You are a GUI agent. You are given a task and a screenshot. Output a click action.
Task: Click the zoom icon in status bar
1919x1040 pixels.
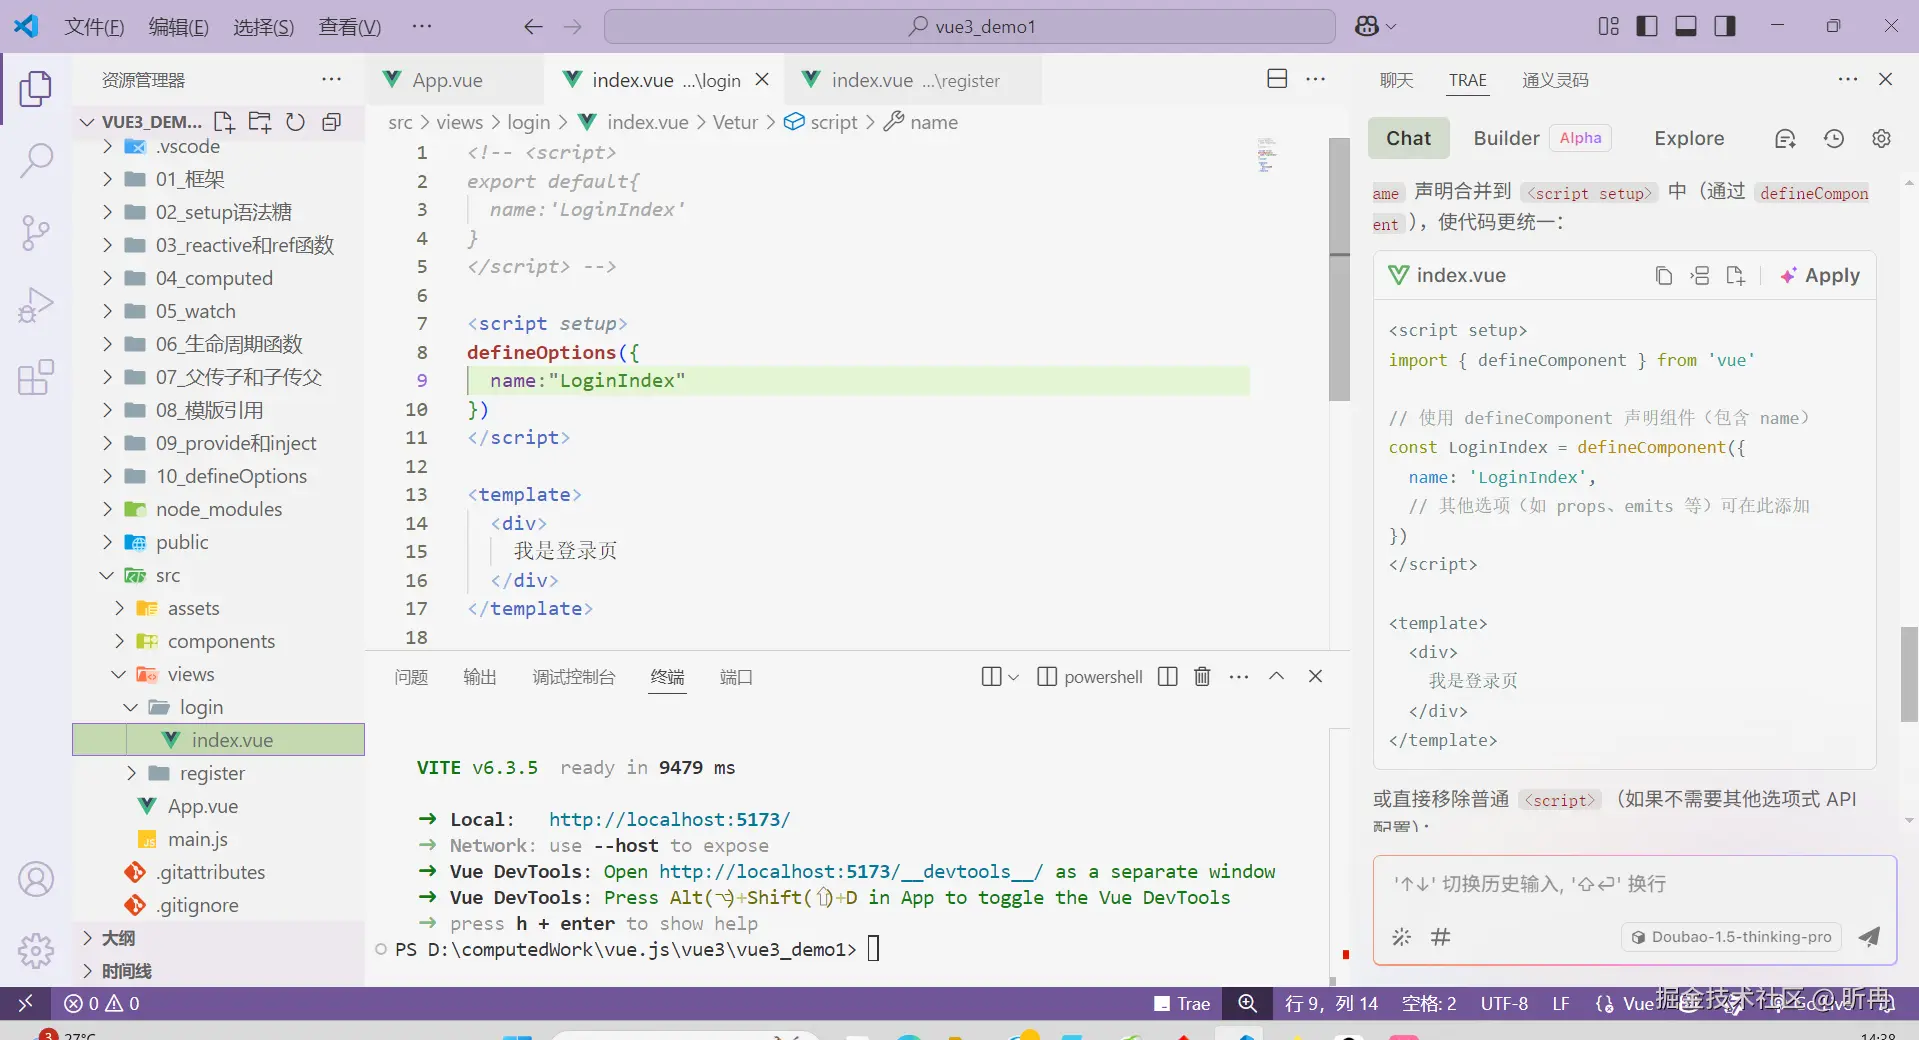[x=1247, y=1003]
